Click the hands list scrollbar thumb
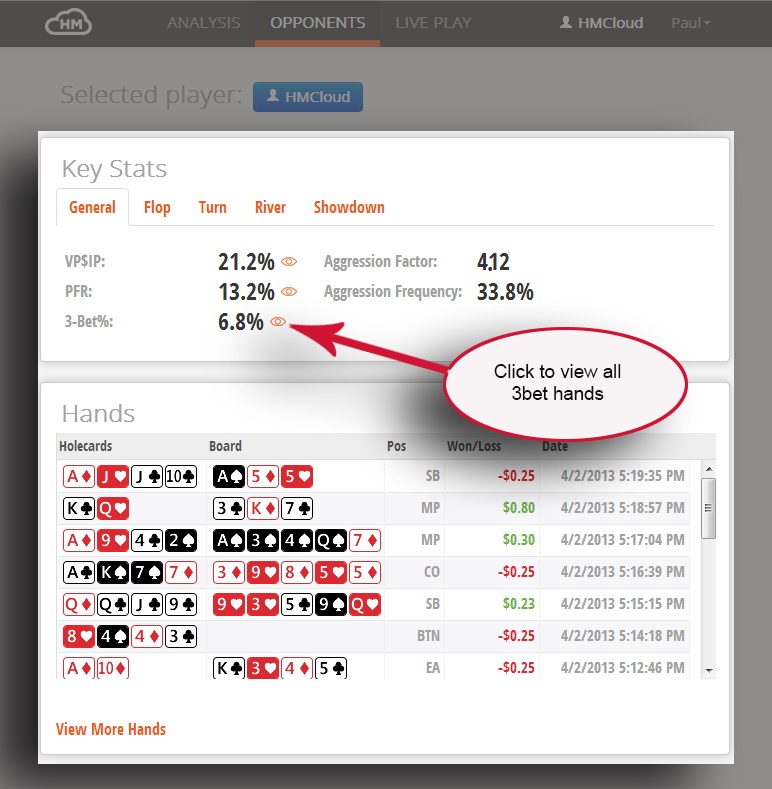 [708, 508]
